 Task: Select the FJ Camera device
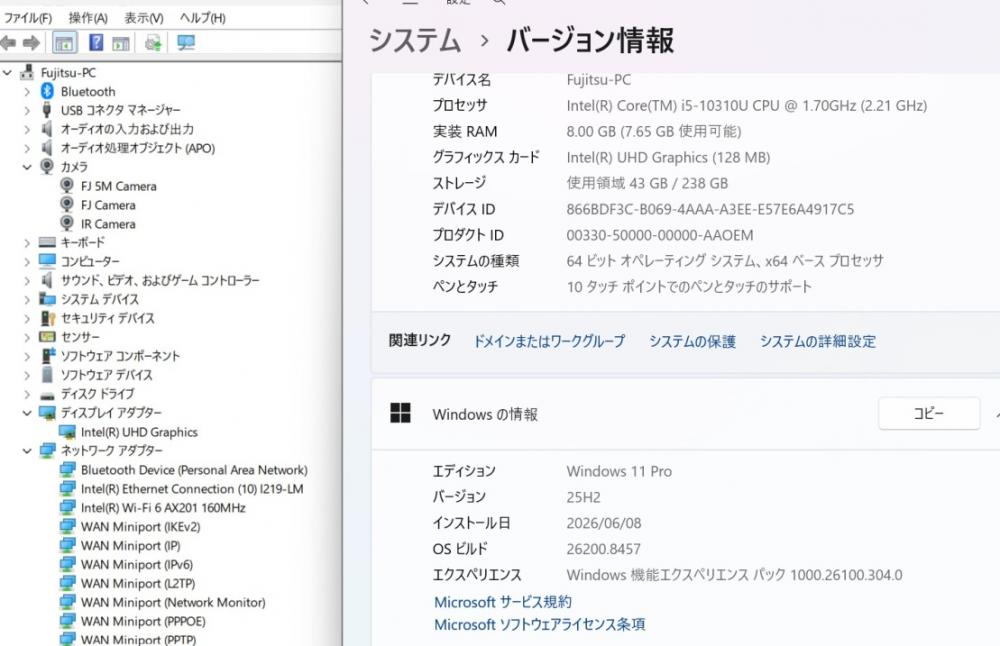(x=108, y=205)
